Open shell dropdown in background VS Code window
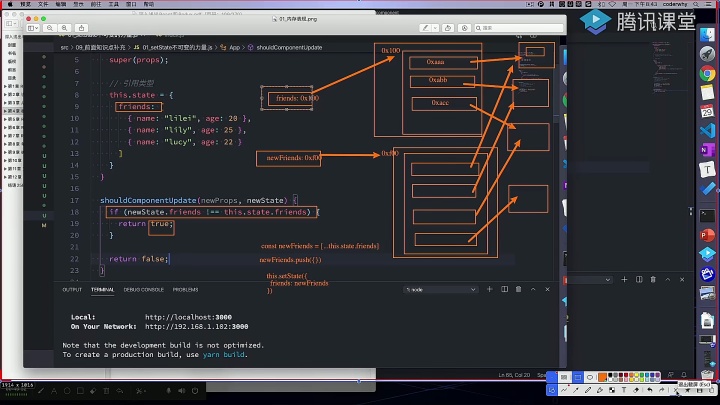The width and height of the screenshot is (720, 405). click(608, 280)
